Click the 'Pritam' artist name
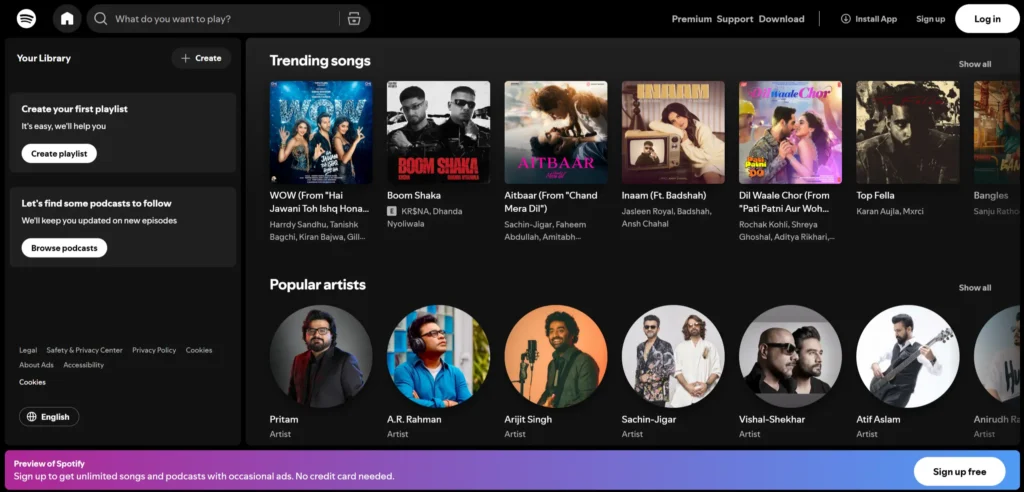The height and width of the screenshot is (492, 1024). (x=284, y=419)
